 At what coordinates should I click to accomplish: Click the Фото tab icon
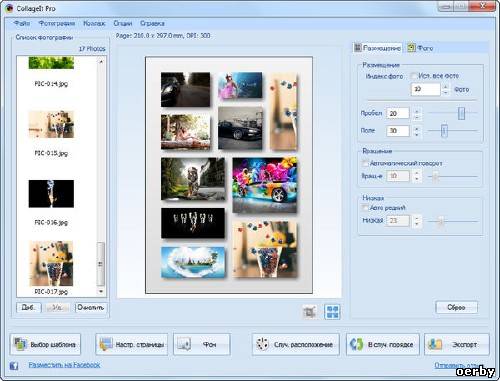411,48
